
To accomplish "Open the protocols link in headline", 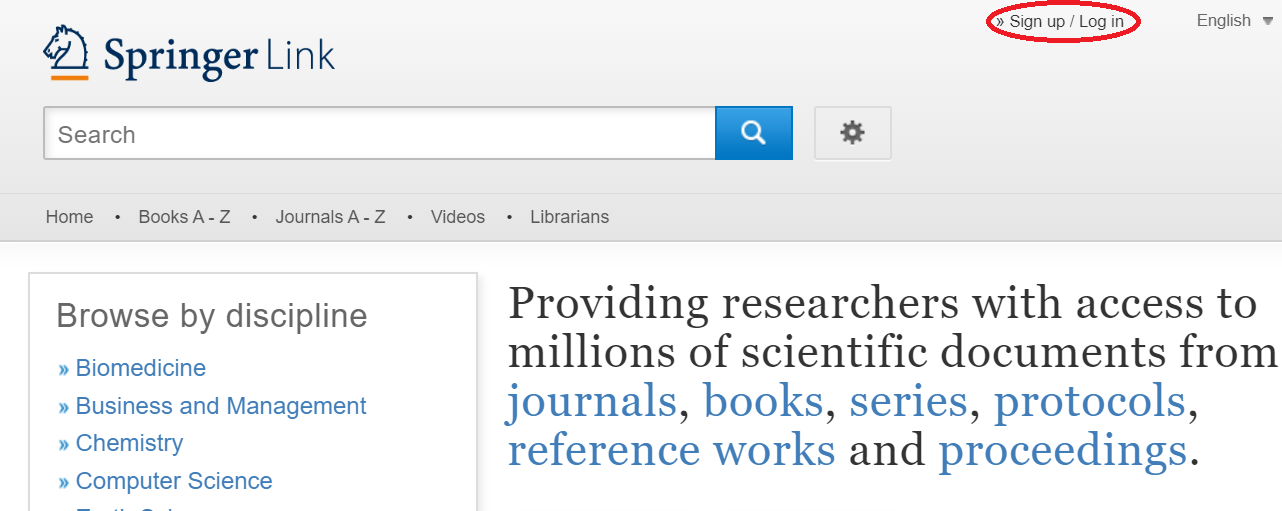I will (1088, 402).
